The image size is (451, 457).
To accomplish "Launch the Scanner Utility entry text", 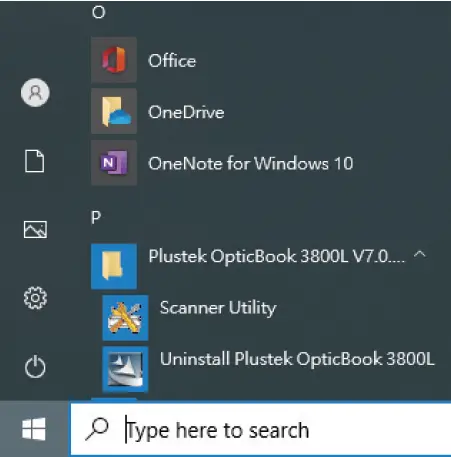I will (x=218, y=308).
